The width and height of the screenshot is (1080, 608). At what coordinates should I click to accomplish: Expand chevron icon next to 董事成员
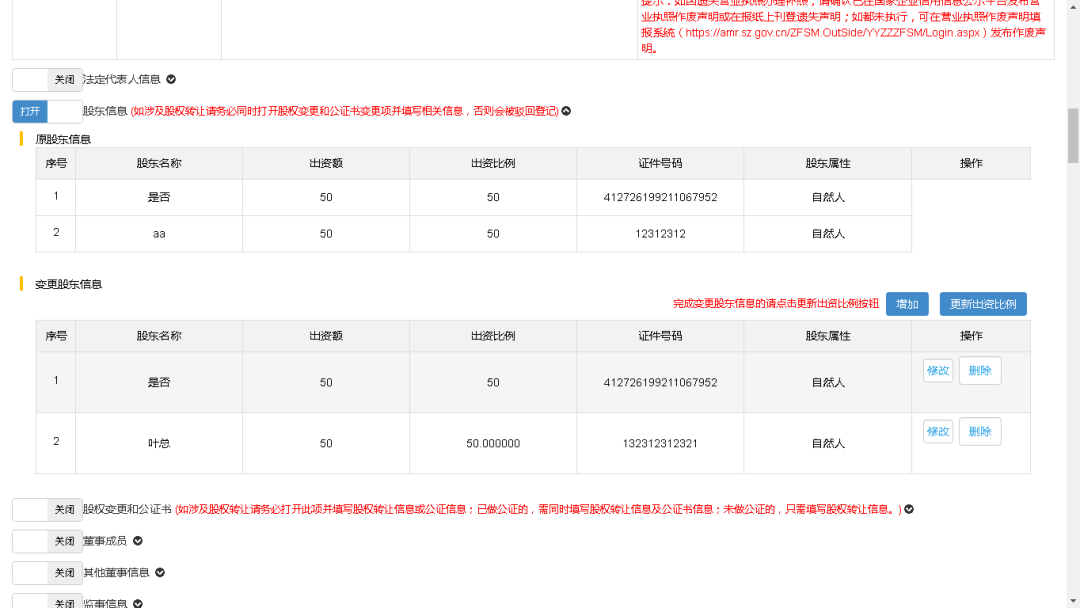[138, 541]
